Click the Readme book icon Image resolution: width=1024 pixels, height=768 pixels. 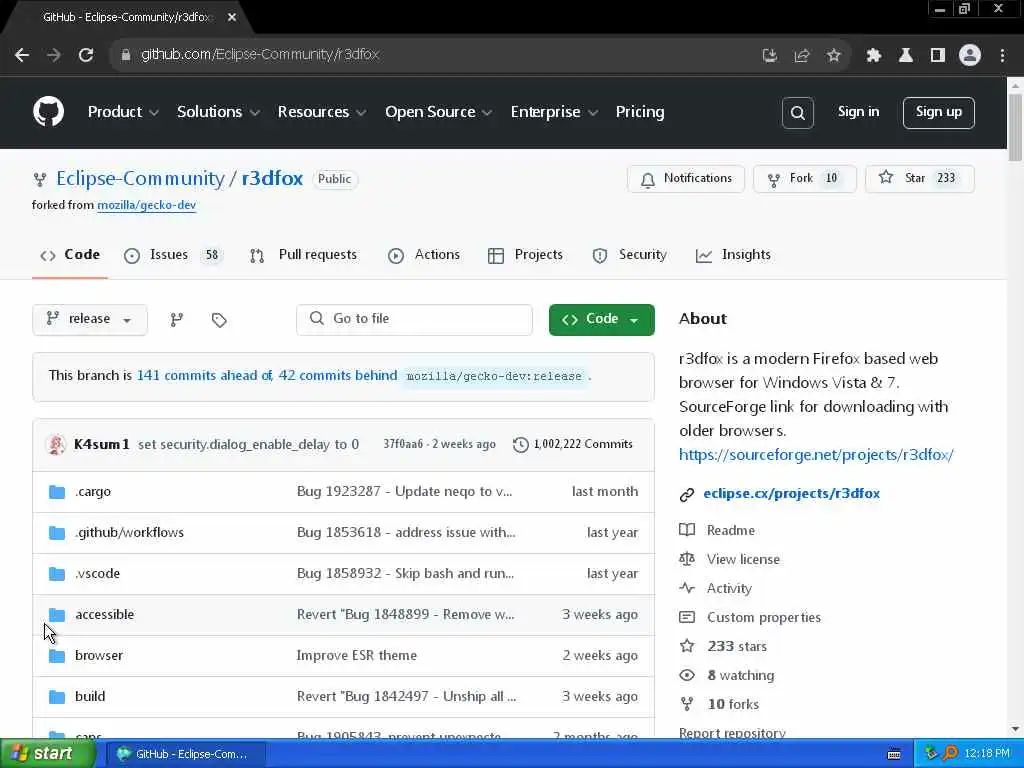click(687, 530)
